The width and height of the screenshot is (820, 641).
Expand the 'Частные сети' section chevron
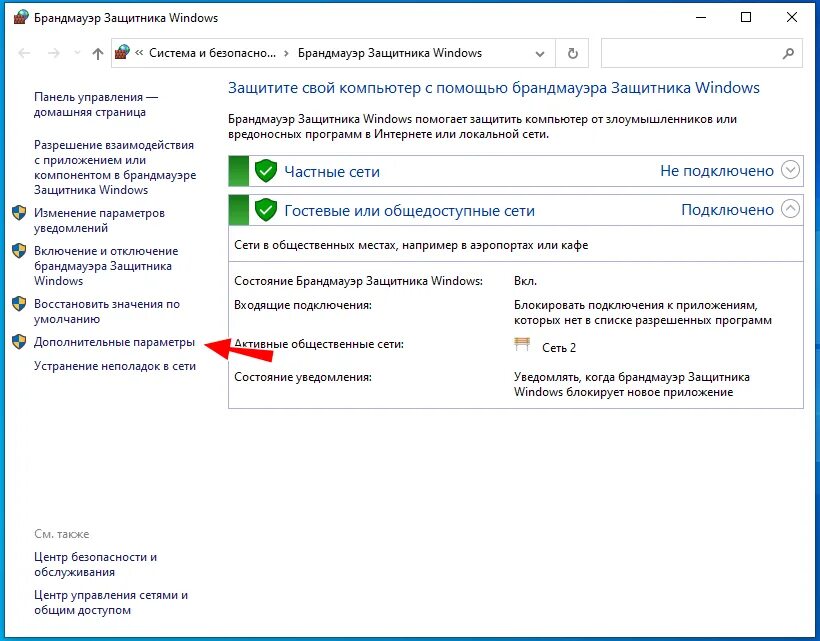(790, 170)
